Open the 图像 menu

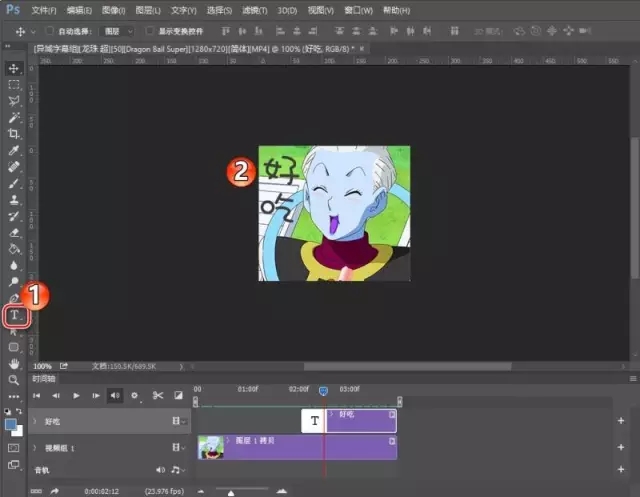[x=113, y=10]
